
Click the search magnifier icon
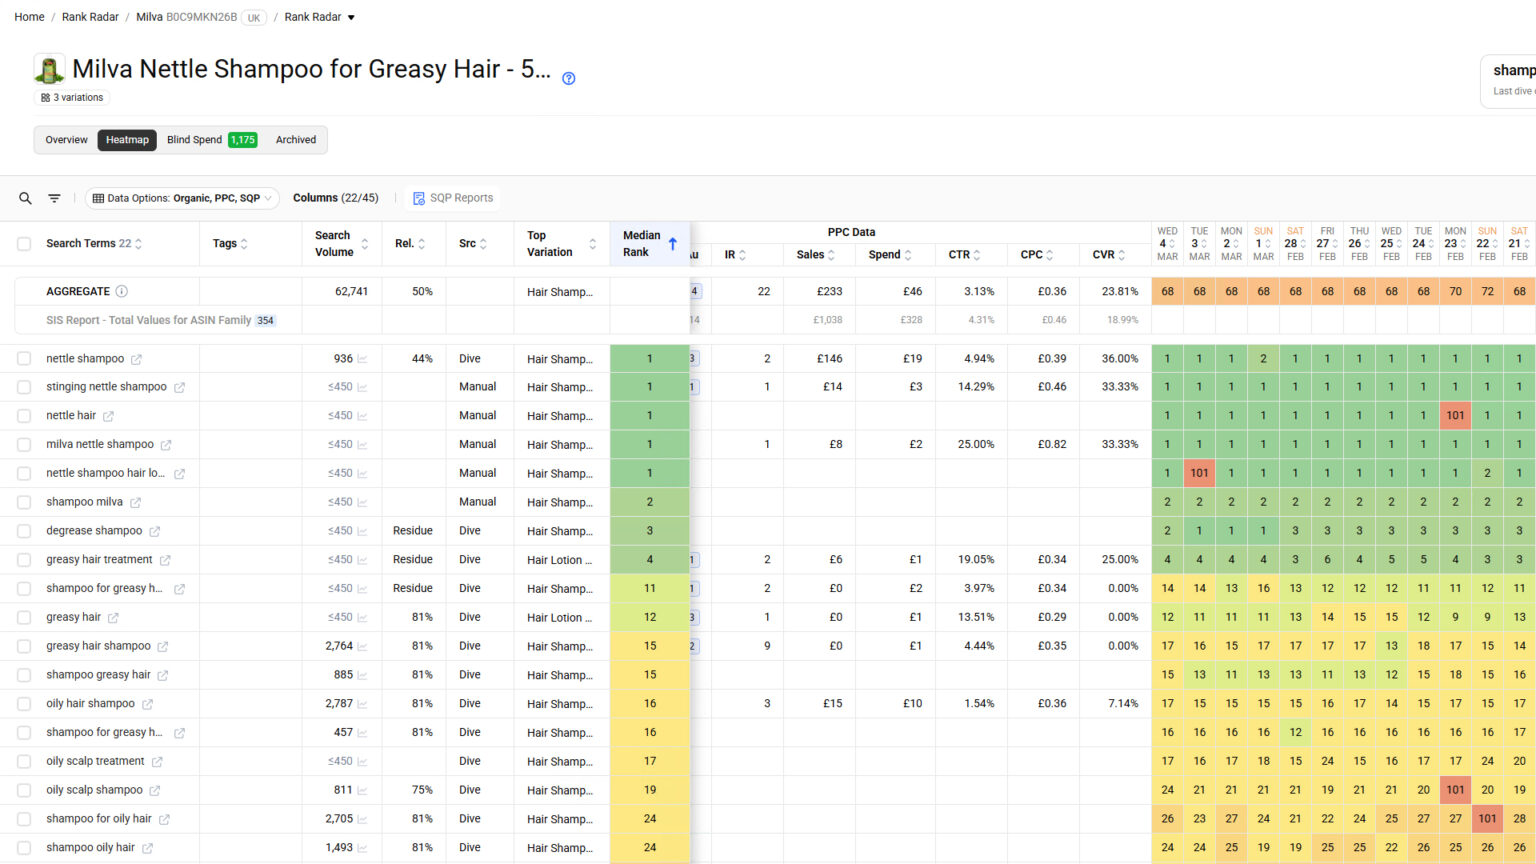point(25,198)
